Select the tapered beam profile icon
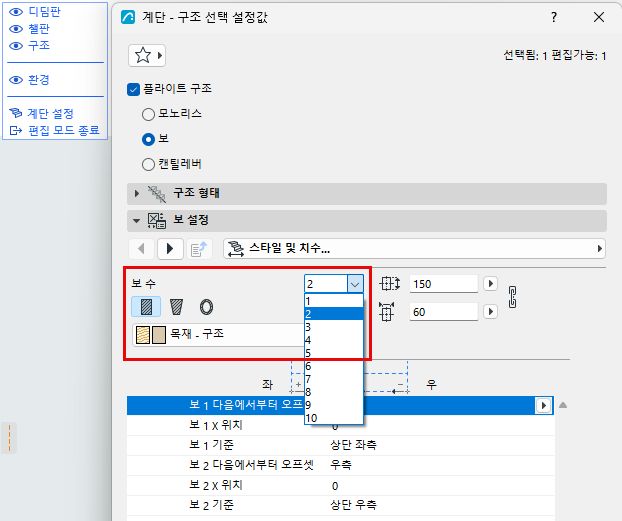Screen dimensions: 622x521 coord(176,307)
